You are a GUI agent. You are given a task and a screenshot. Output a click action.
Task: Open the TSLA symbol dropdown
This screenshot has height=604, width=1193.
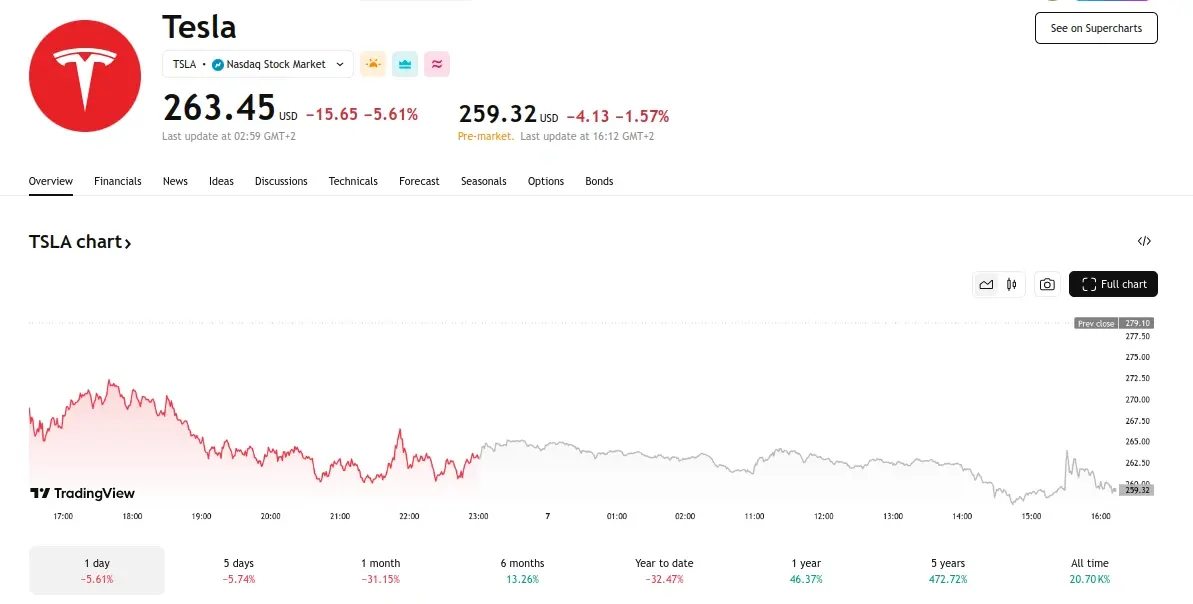(339, 63)
